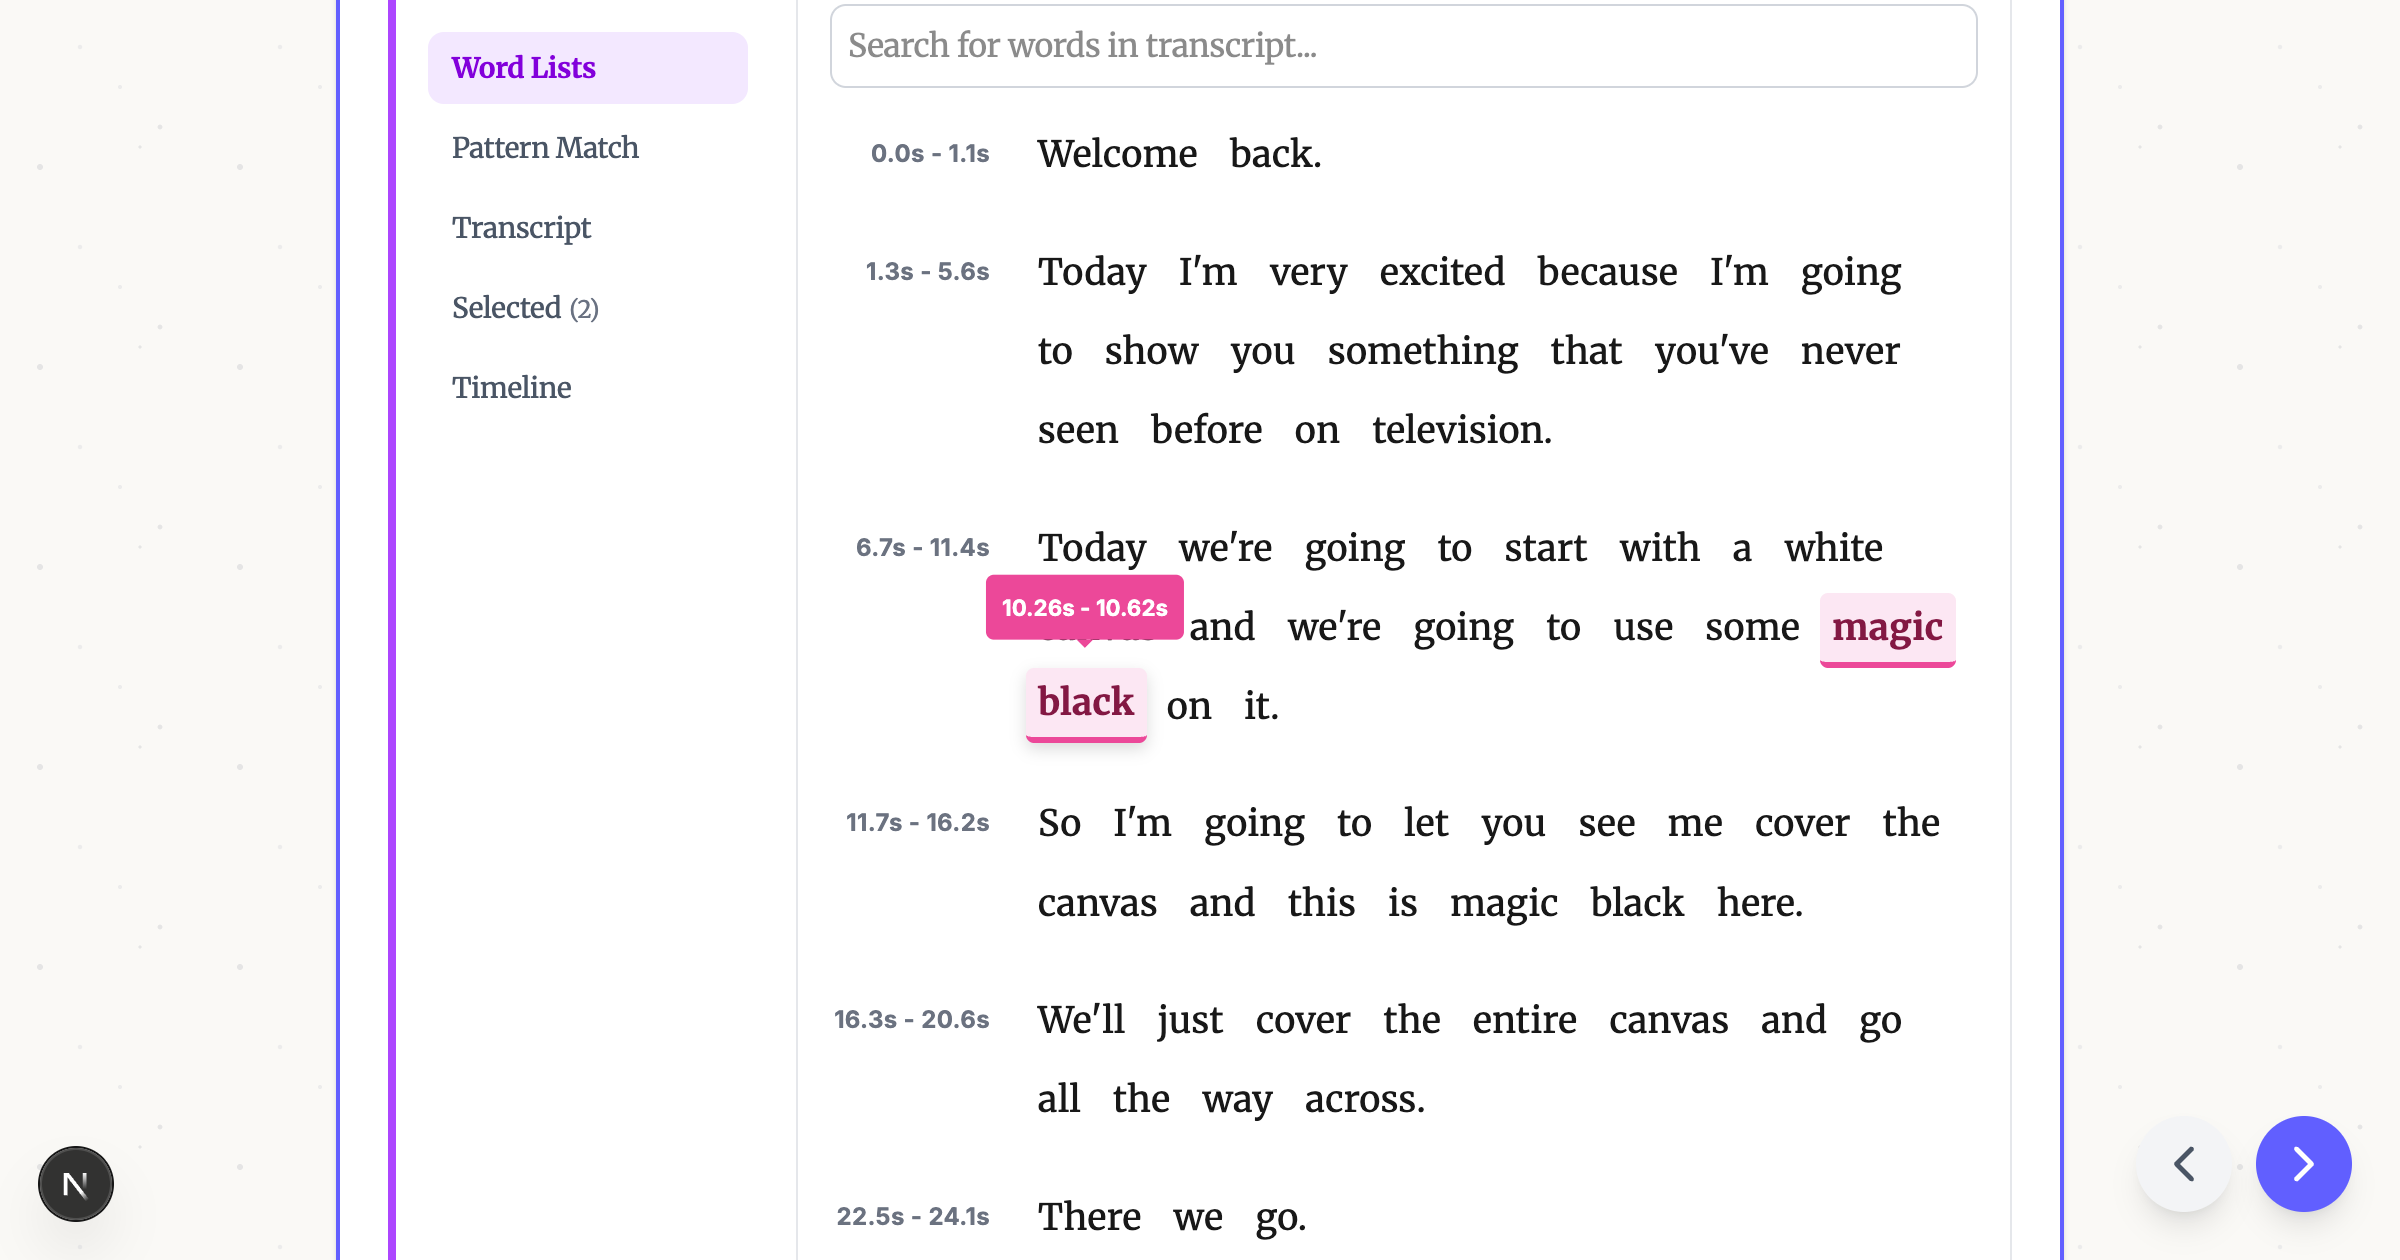Open the Transcript section in the sidebar

click(x=521, y=228)
